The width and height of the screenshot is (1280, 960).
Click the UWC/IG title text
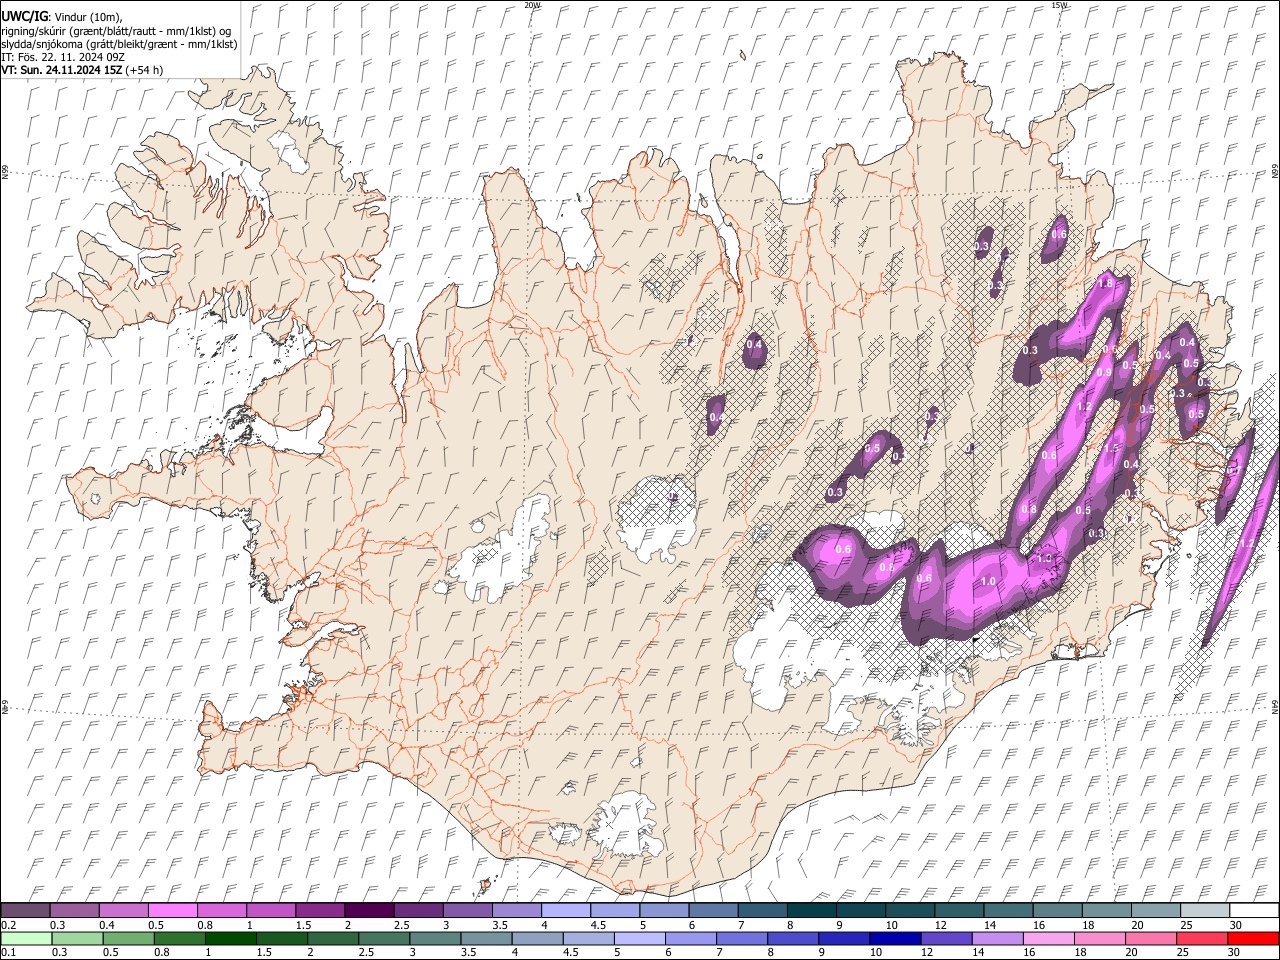tap(23, 17)
